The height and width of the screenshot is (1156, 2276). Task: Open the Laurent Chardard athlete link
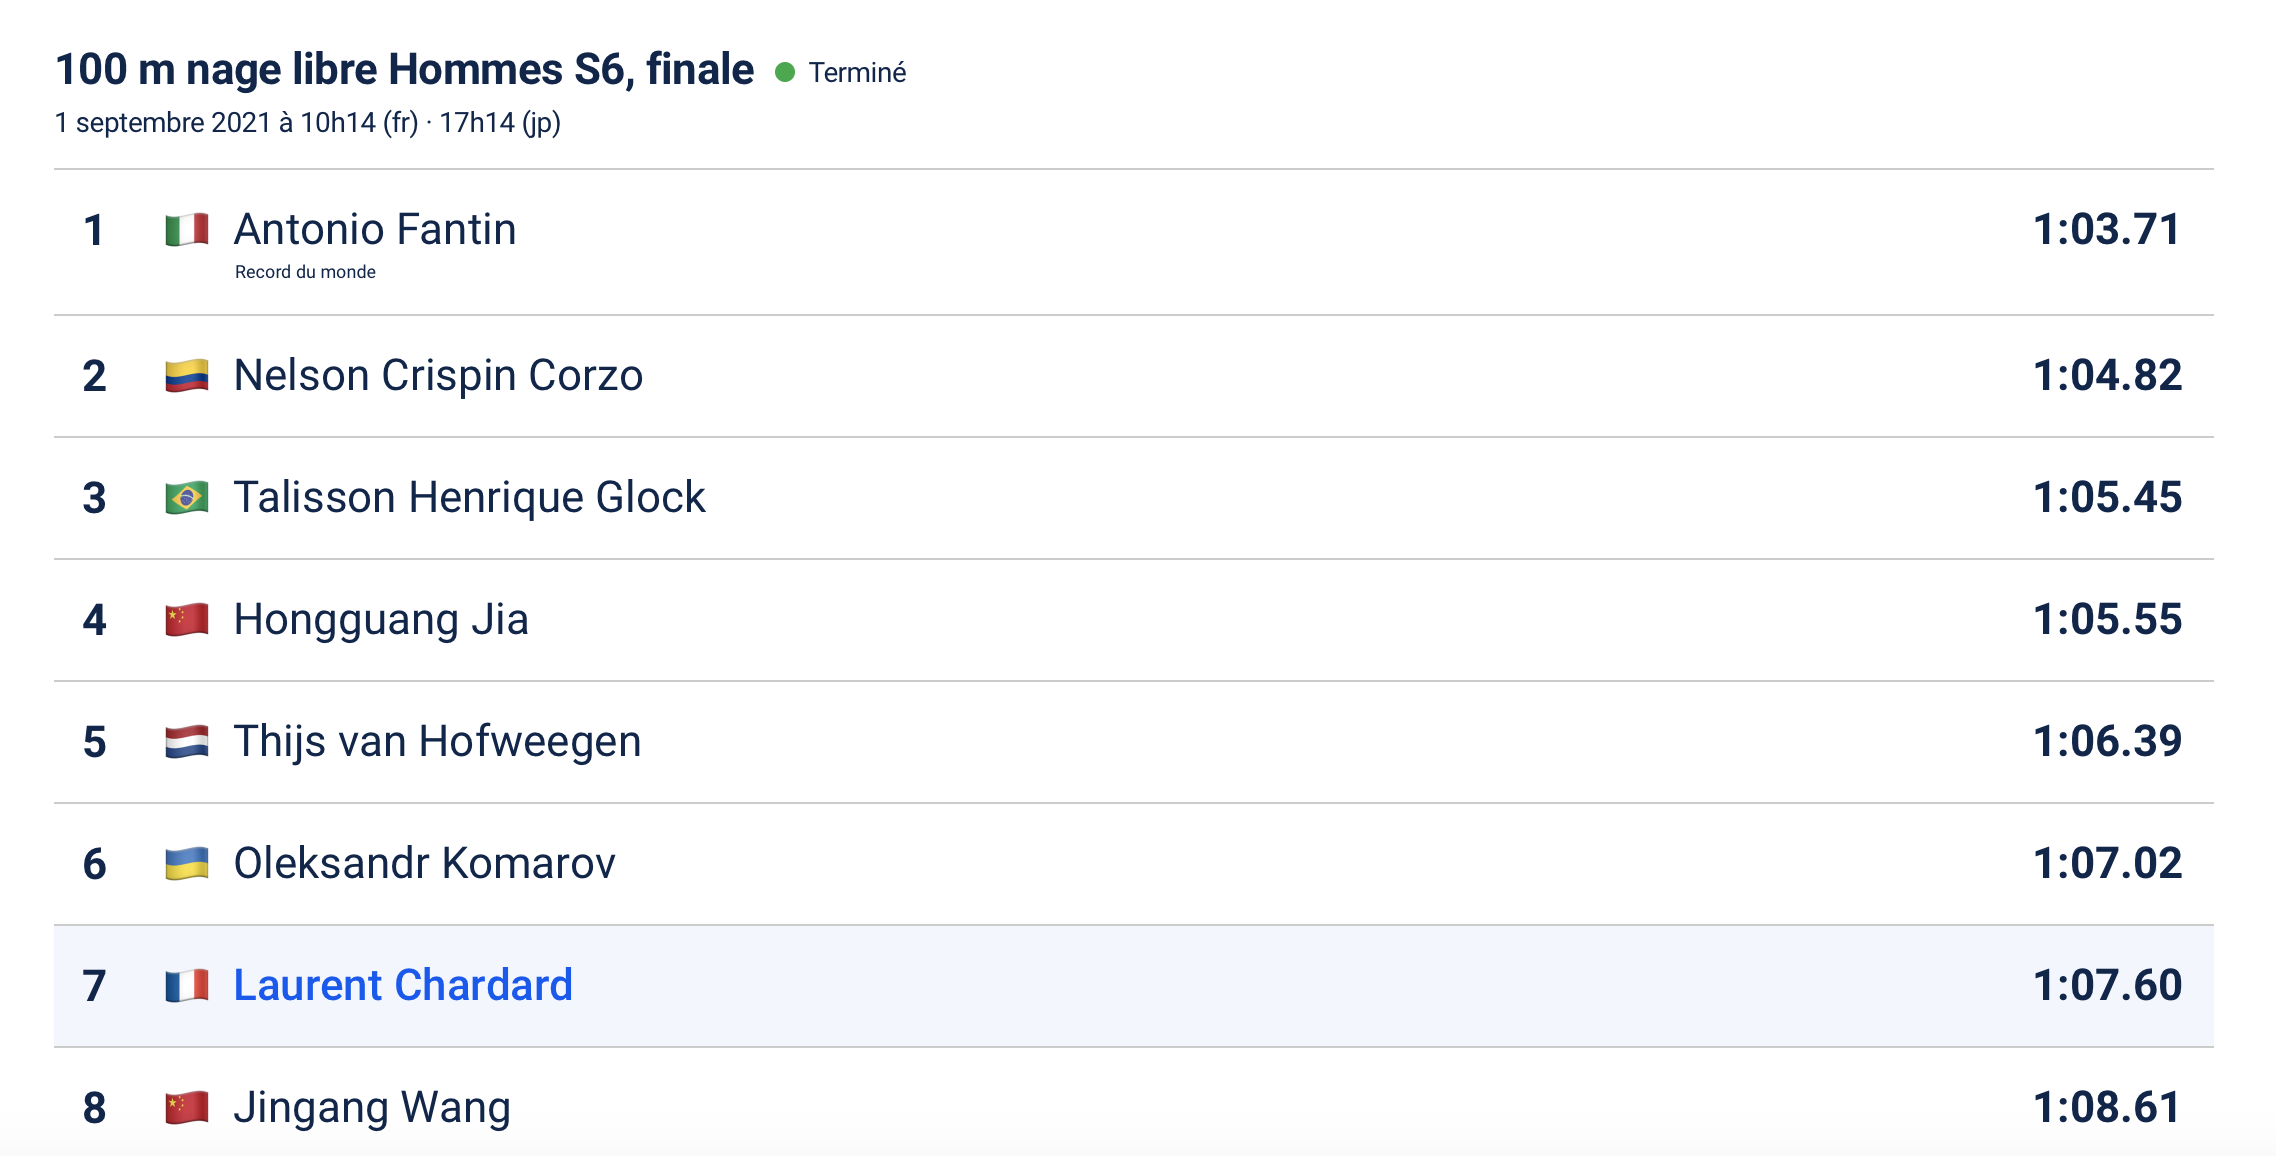point(403,986)
